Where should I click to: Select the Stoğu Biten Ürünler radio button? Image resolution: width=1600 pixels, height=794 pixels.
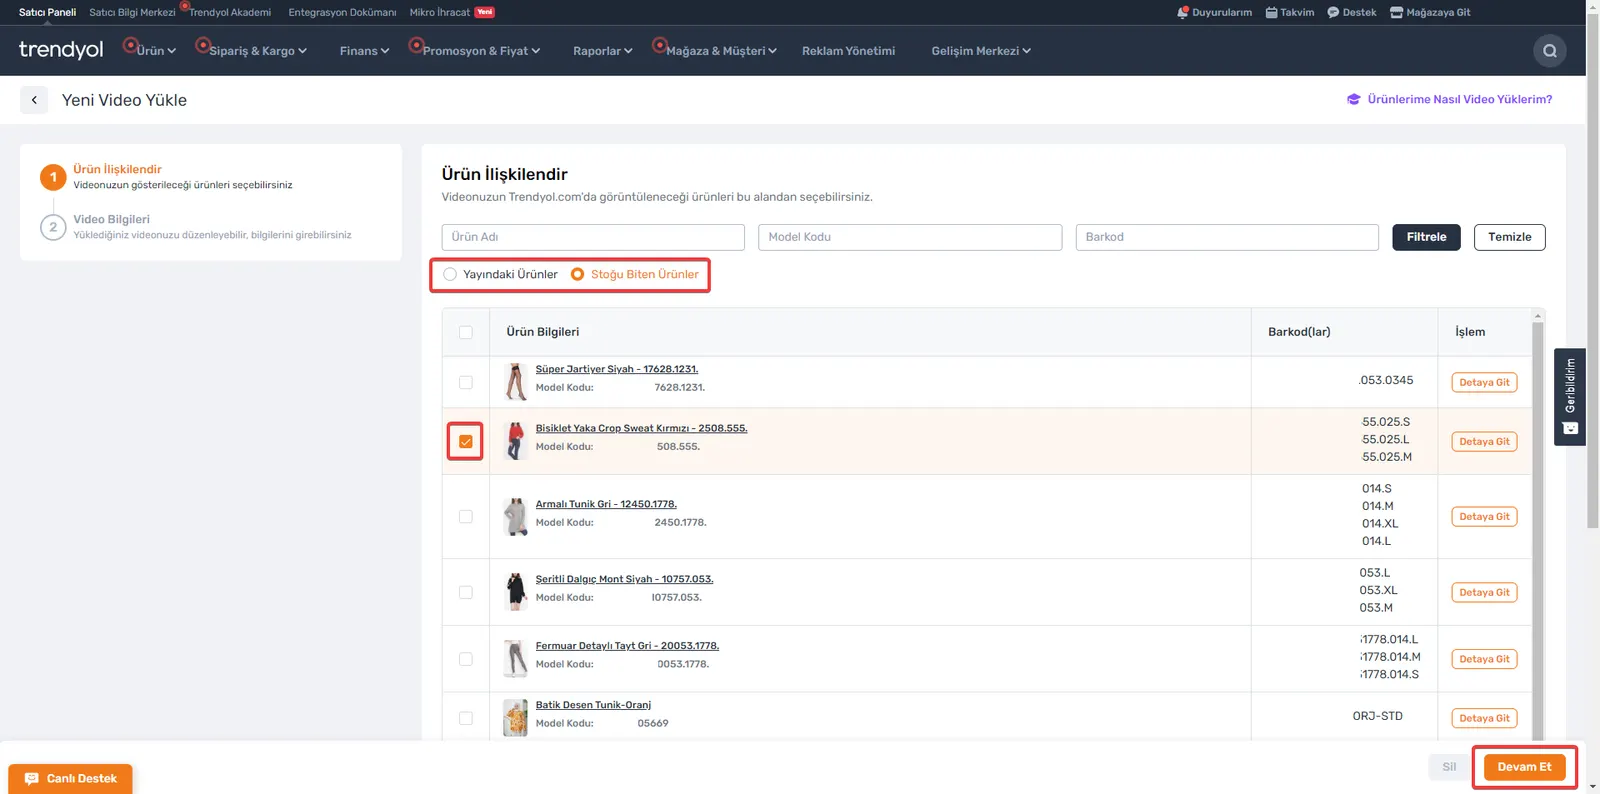pos(577,274)
